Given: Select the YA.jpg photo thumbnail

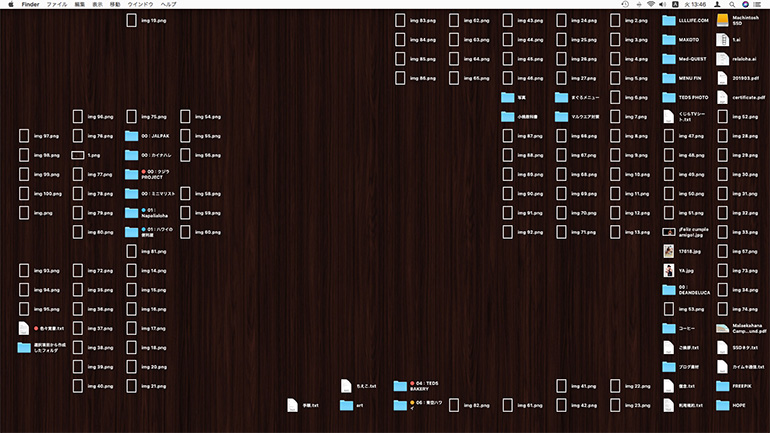Looking at the screenshot, I should [669, 270].
